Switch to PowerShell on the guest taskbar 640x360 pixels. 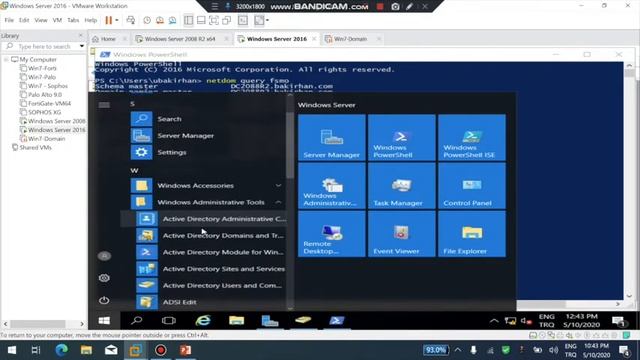click(337, 321)
